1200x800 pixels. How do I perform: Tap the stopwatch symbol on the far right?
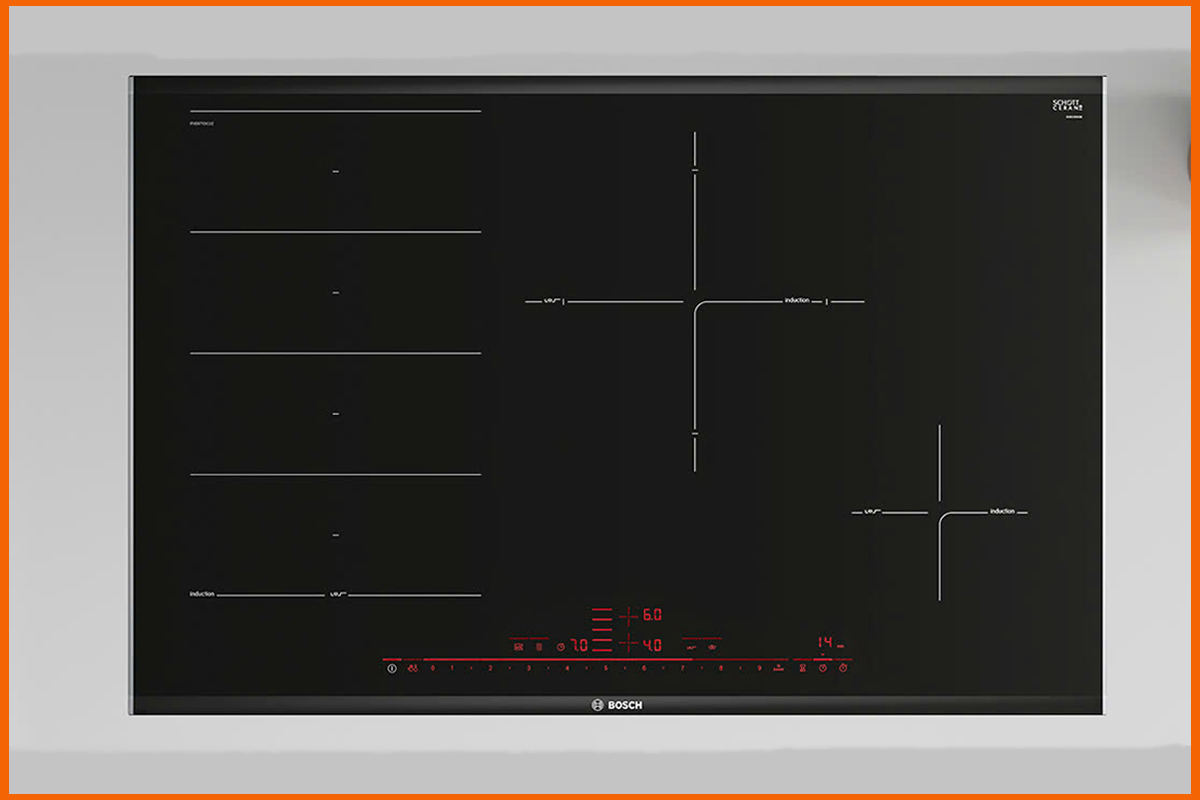[843, 668]
